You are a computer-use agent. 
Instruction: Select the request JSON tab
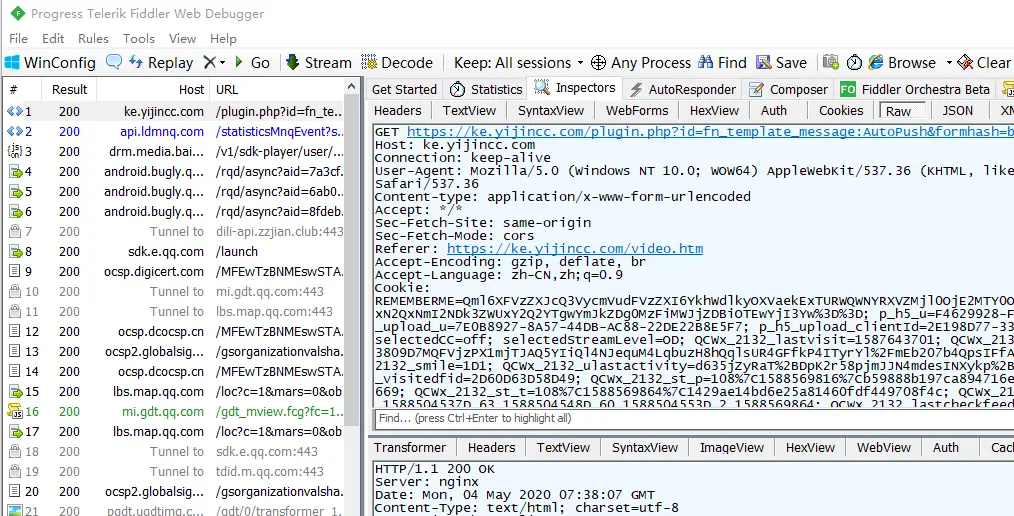point(957,111)
